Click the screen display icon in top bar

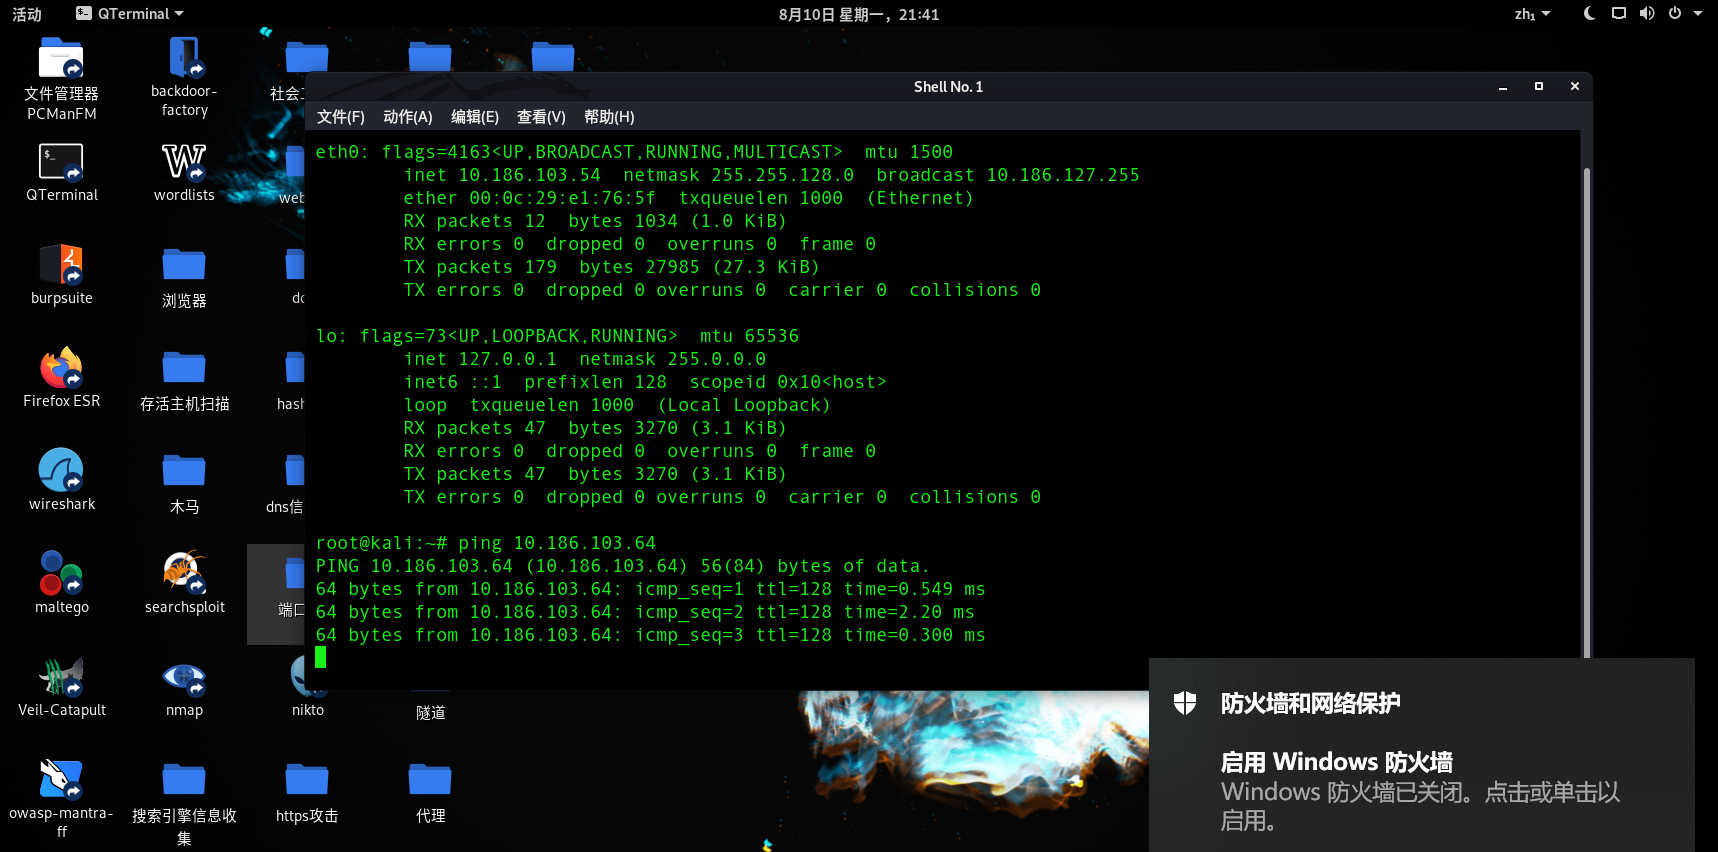click(x=1619, y=13)
